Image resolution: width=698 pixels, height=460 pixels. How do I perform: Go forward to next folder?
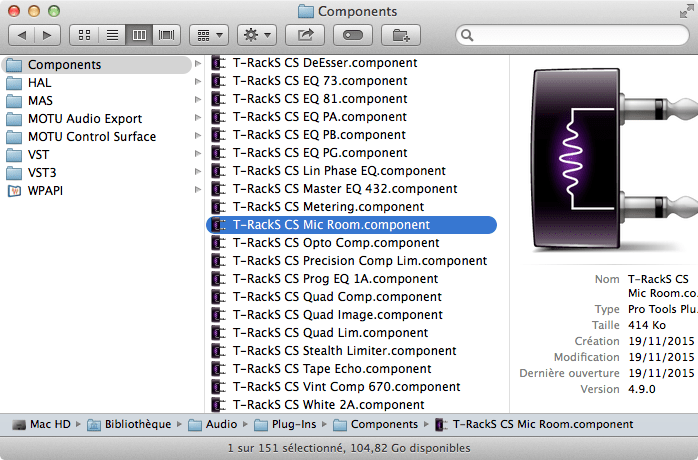coord(48,35)
